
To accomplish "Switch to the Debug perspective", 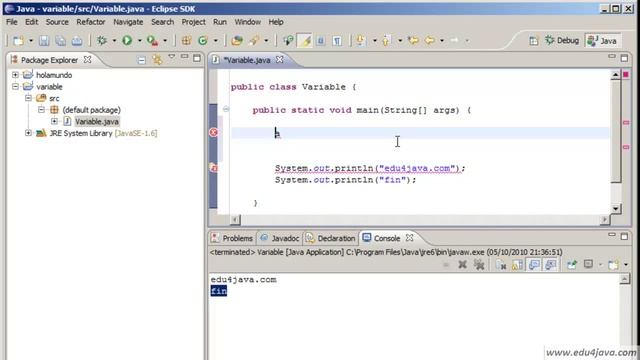I will click(x=562, y=40).
